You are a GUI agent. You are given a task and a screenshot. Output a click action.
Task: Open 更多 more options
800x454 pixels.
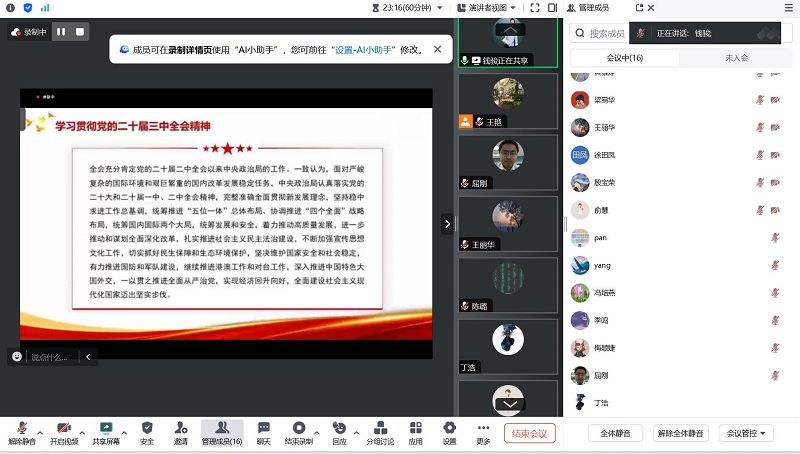tap(483, 433)
